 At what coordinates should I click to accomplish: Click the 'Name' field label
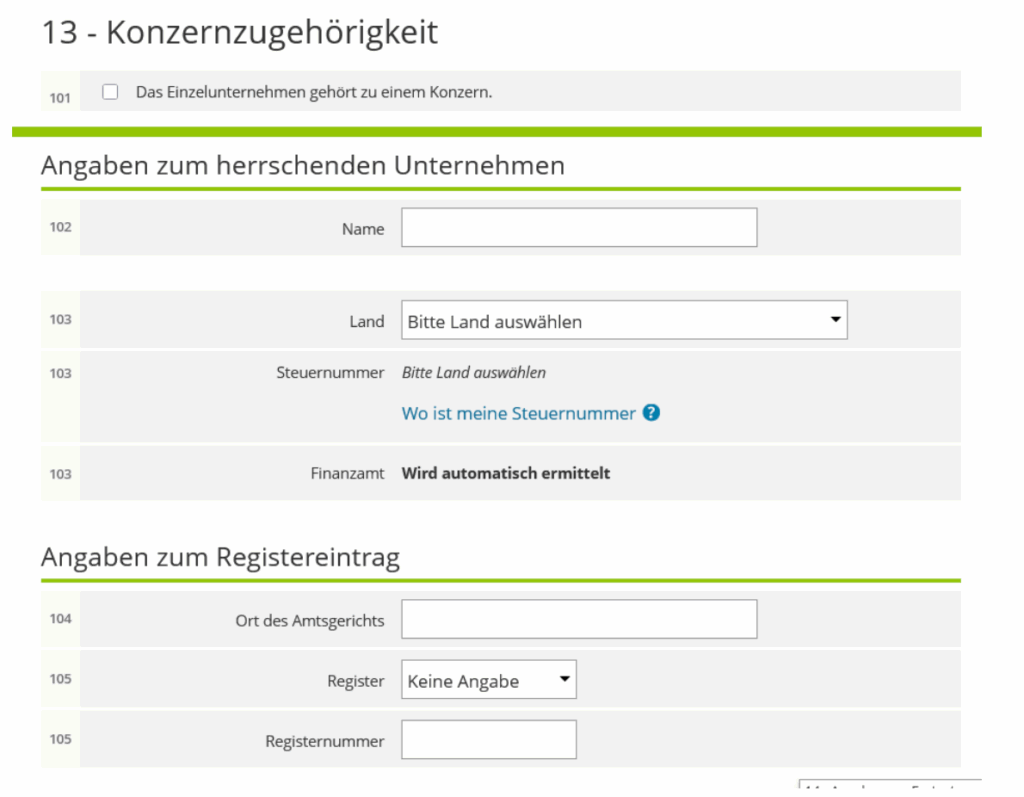click(x=362, y=229)
